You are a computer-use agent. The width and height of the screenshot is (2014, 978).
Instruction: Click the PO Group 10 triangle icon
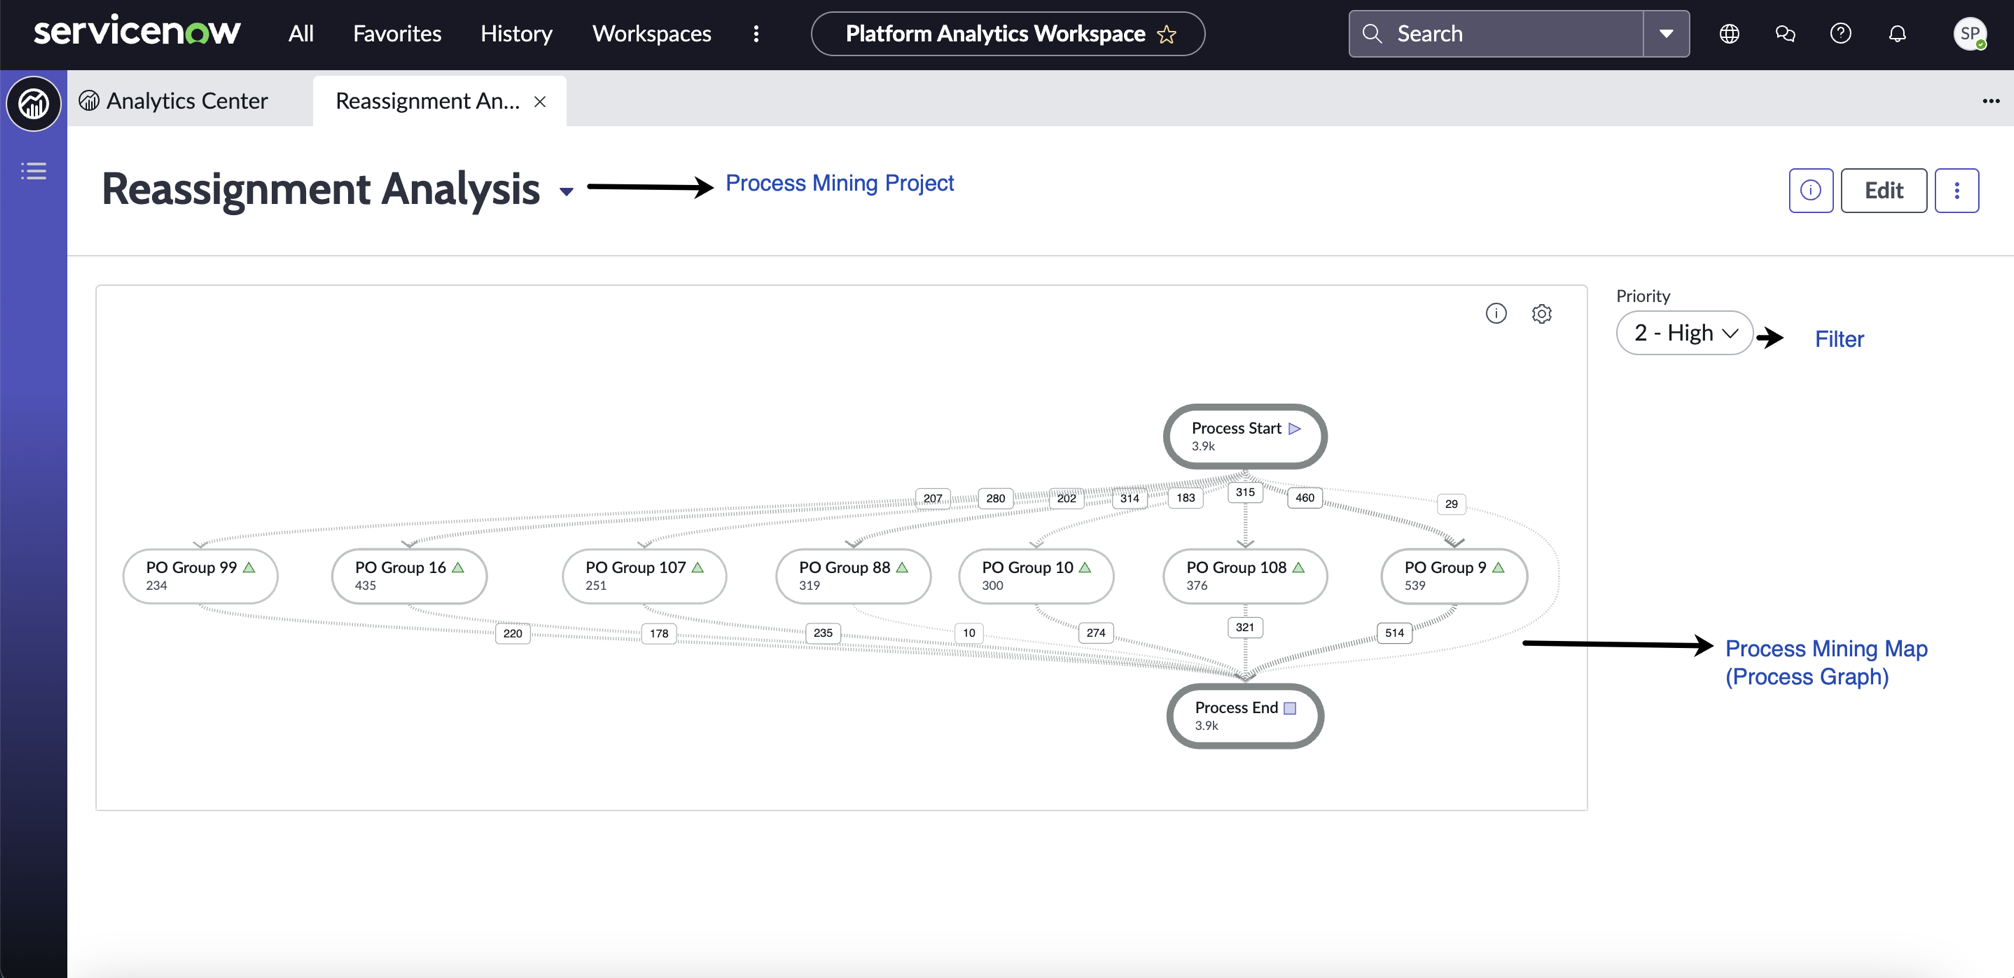tap(1085, 567)
